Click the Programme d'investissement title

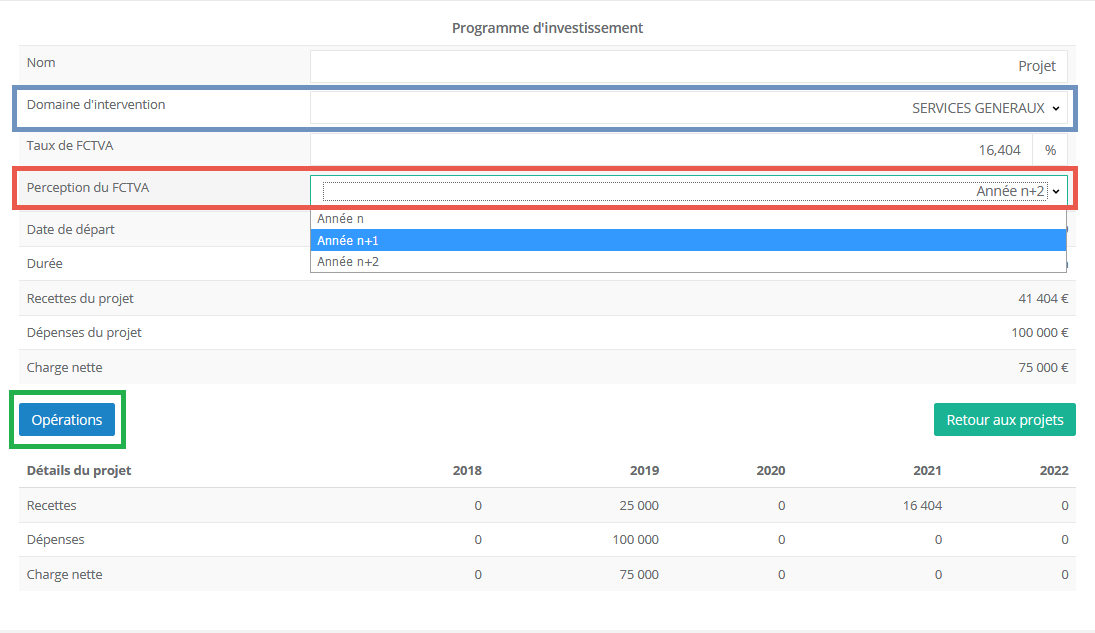click(547, 28)
